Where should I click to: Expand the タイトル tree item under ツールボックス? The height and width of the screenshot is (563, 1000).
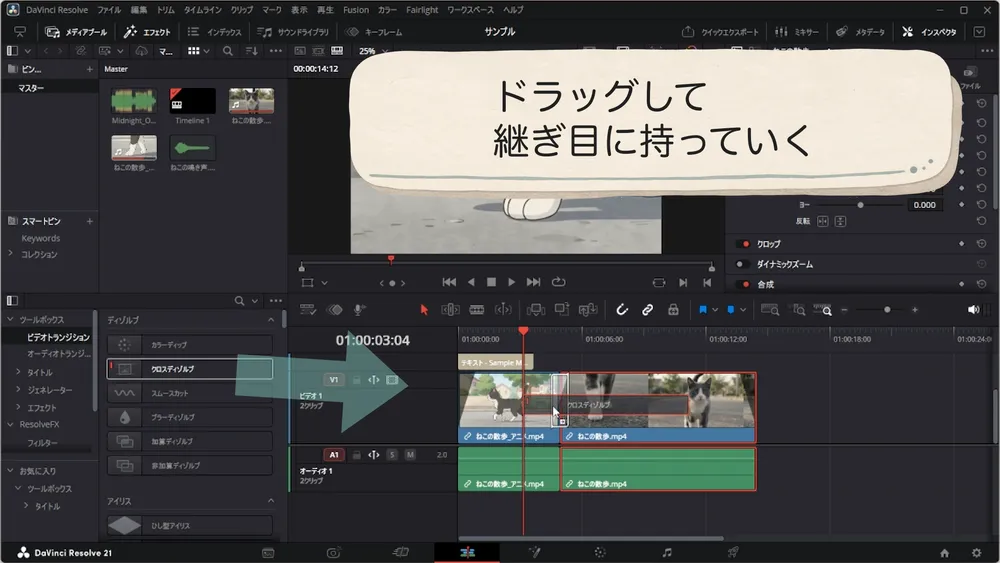[18, 372]
